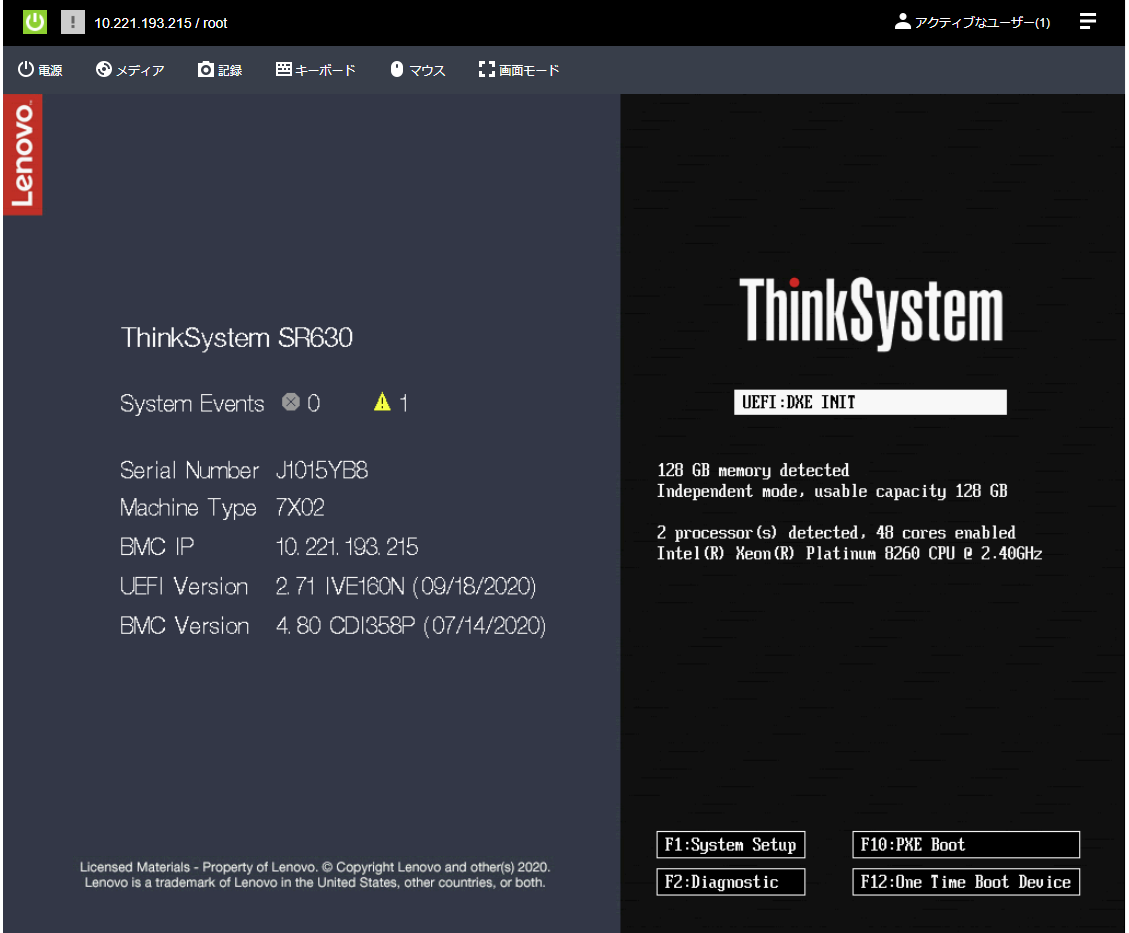Click the yellow warning triangle icon
This screenshot has height=933, width=1129.
(x=382, y=402)
